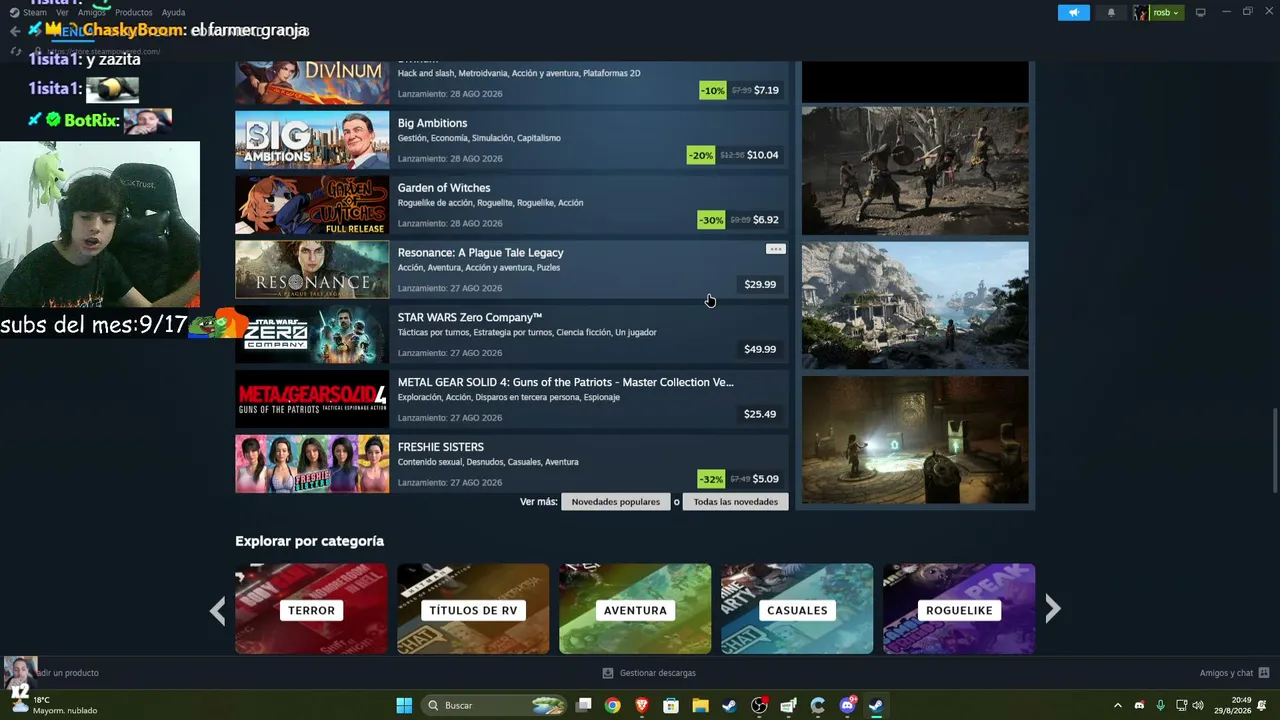Screen dimensions: 1280x720
Task: Open the Big Ambitions game thumbnail
Action: point(312,140)
